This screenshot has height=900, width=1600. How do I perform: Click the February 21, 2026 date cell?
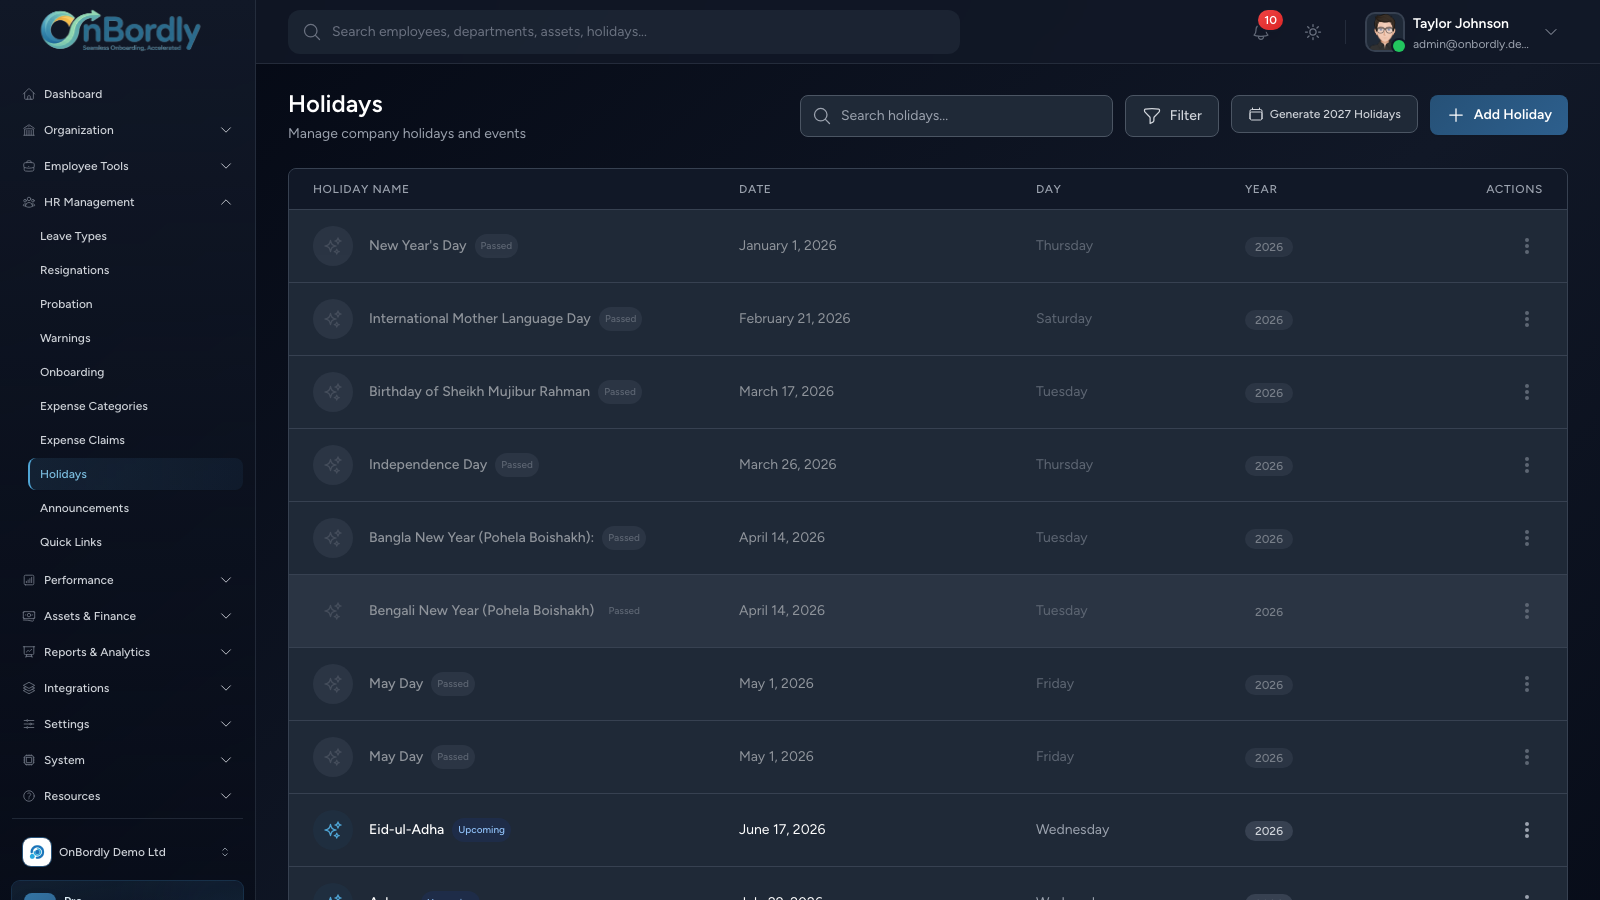pos(795,319)
